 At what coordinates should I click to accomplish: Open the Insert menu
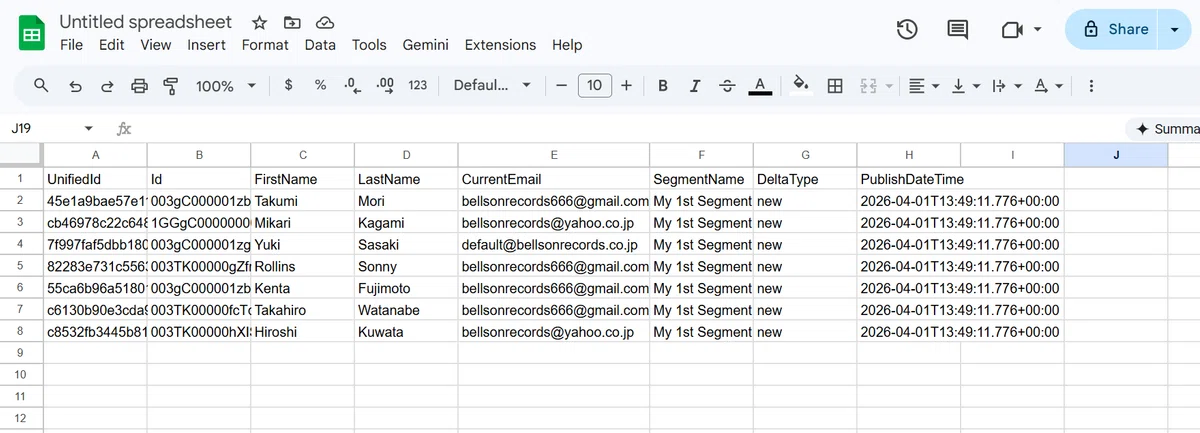[x=206, y=45]
